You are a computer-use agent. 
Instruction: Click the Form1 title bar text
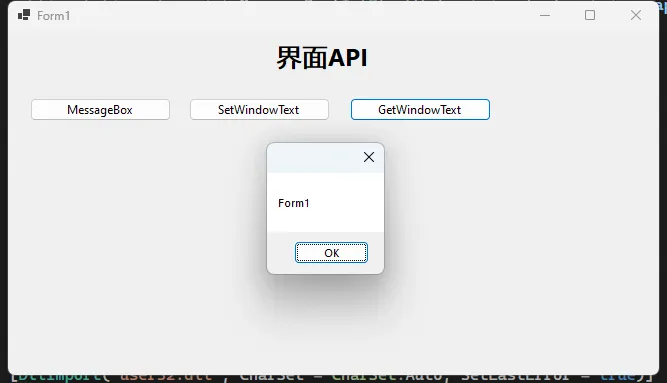(x=53, y=16)
